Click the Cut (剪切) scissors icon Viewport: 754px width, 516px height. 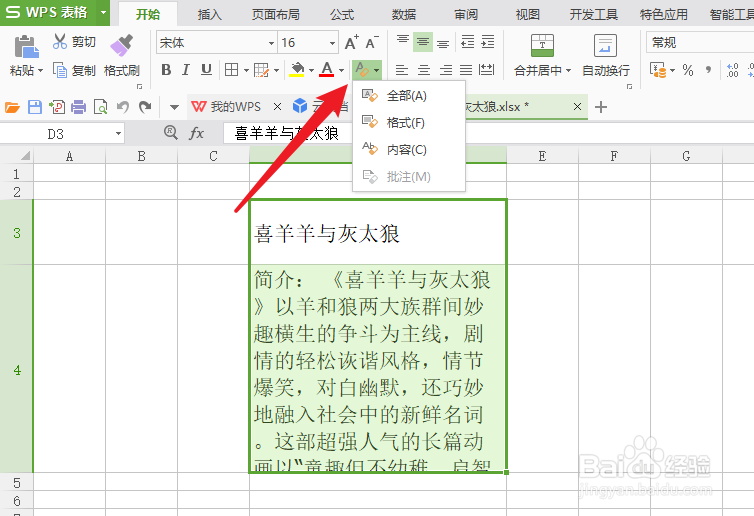pyautogui.click(x=60, y=42)
